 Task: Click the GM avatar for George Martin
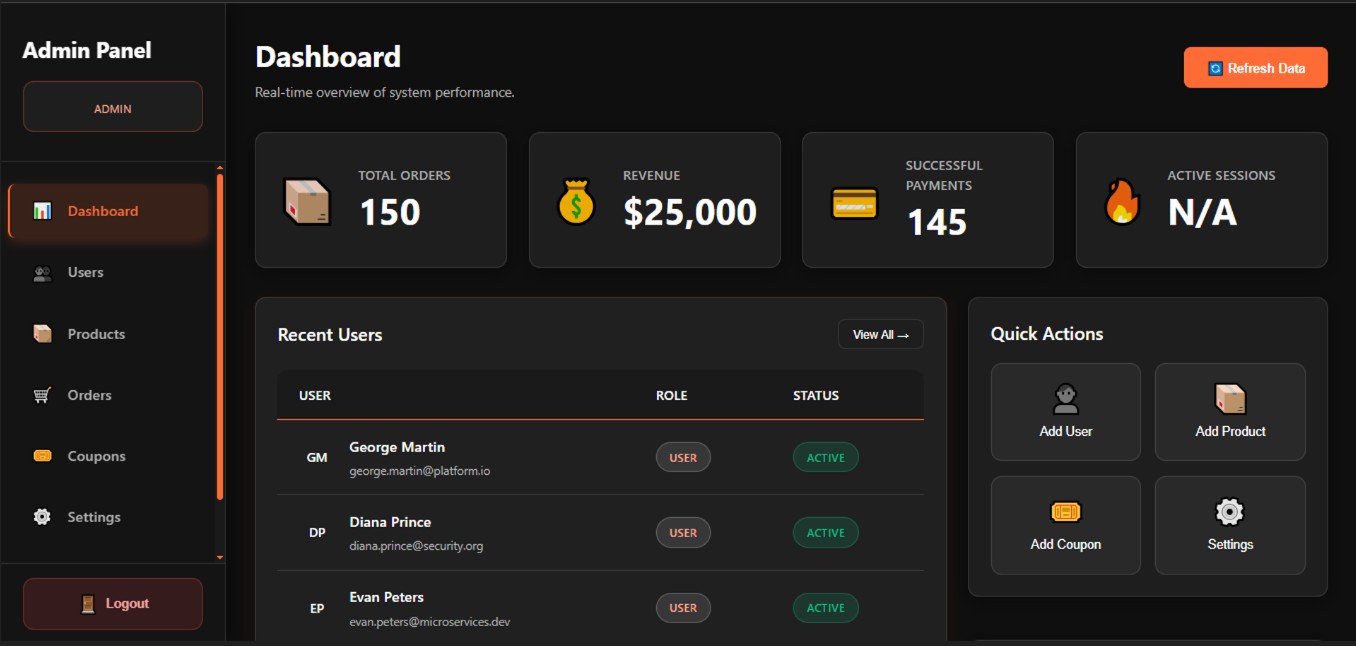tap(317, 457)
